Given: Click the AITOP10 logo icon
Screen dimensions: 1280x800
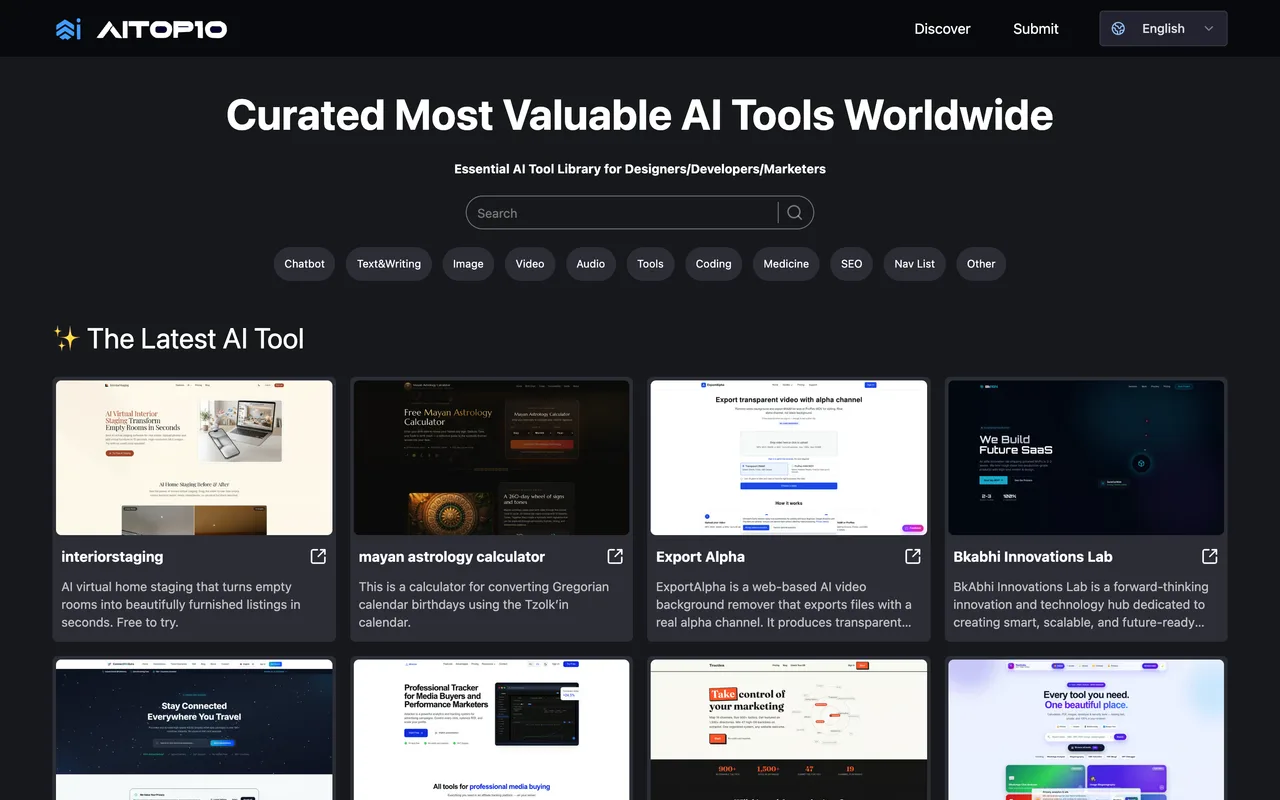Looking at the screenshot, I should click(x=69, y=29).
